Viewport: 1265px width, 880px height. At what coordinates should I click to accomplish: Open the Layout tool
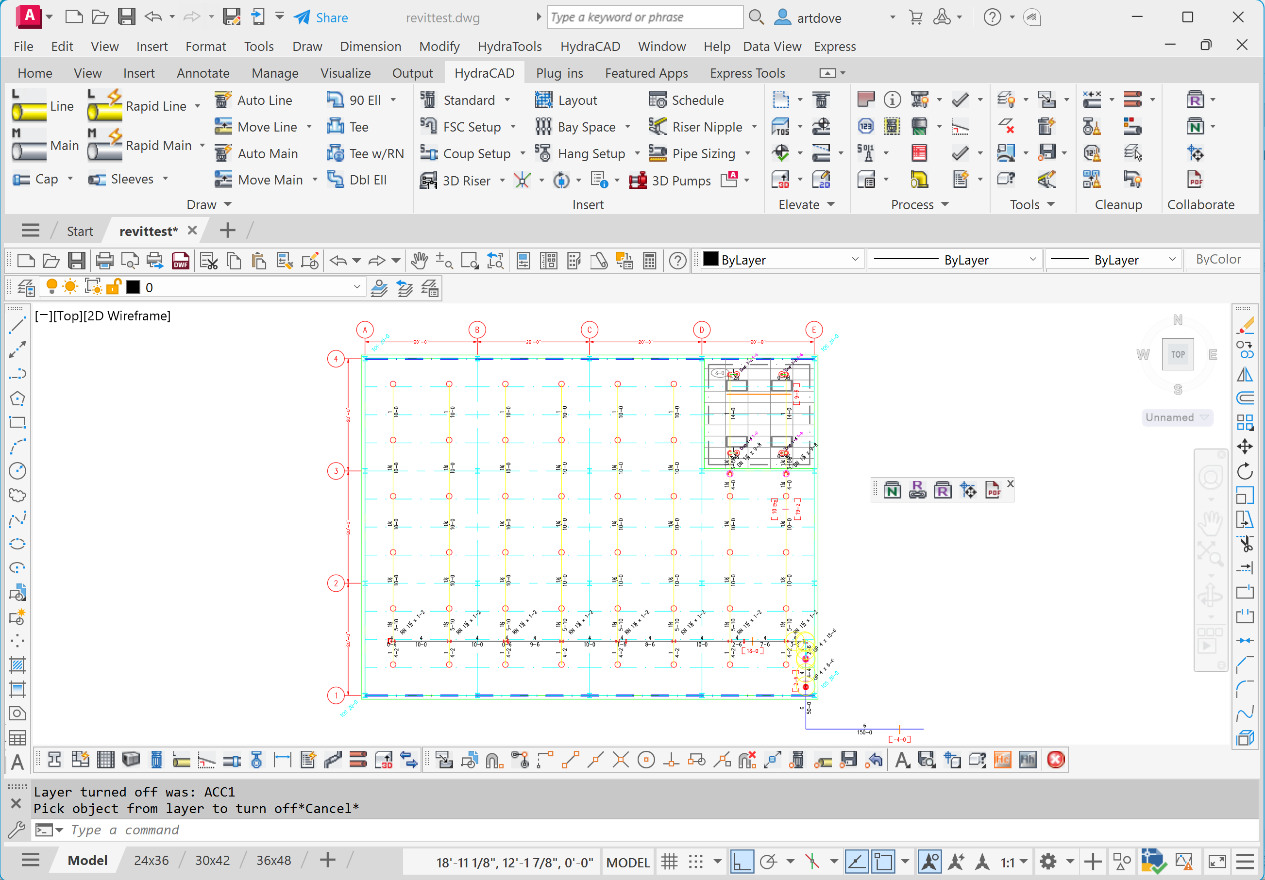tap(566, 100)
